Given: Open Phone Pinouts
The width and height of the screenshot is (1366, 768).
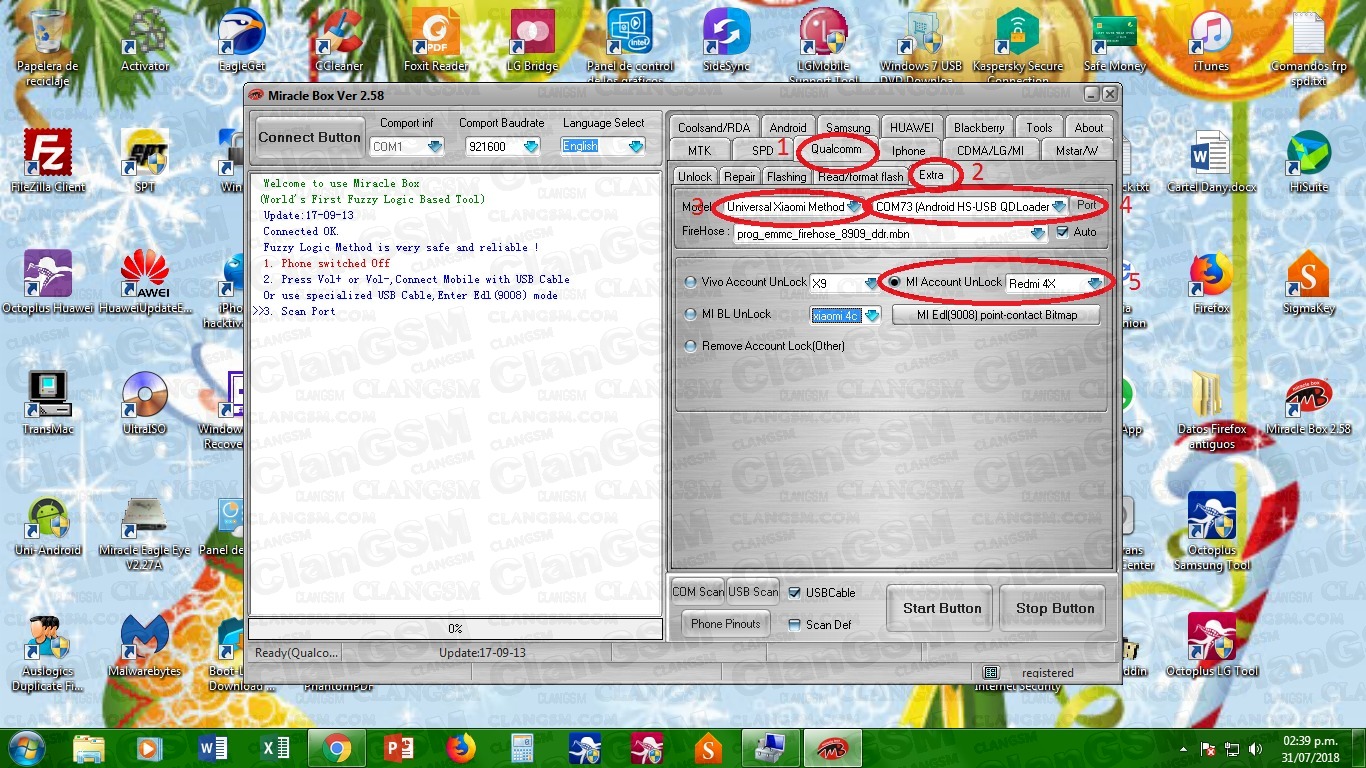Looking at the screenshot, I should [726, 624].
